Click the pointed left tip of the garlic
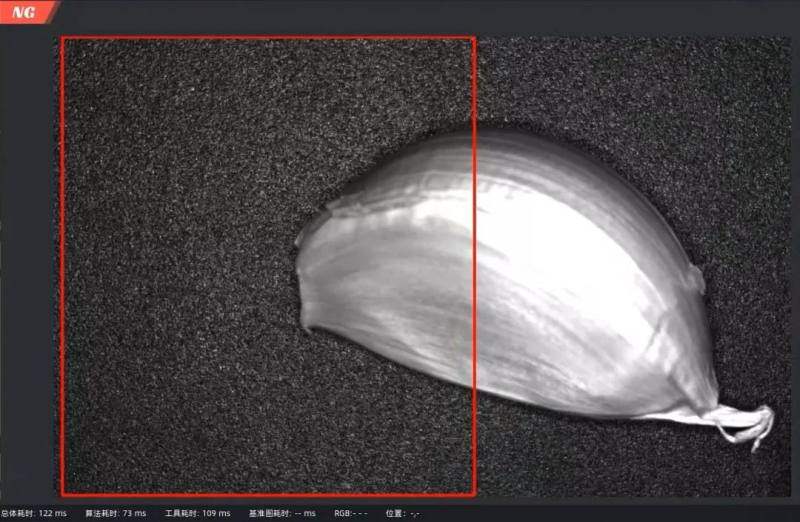 click(x=298, y=245)
